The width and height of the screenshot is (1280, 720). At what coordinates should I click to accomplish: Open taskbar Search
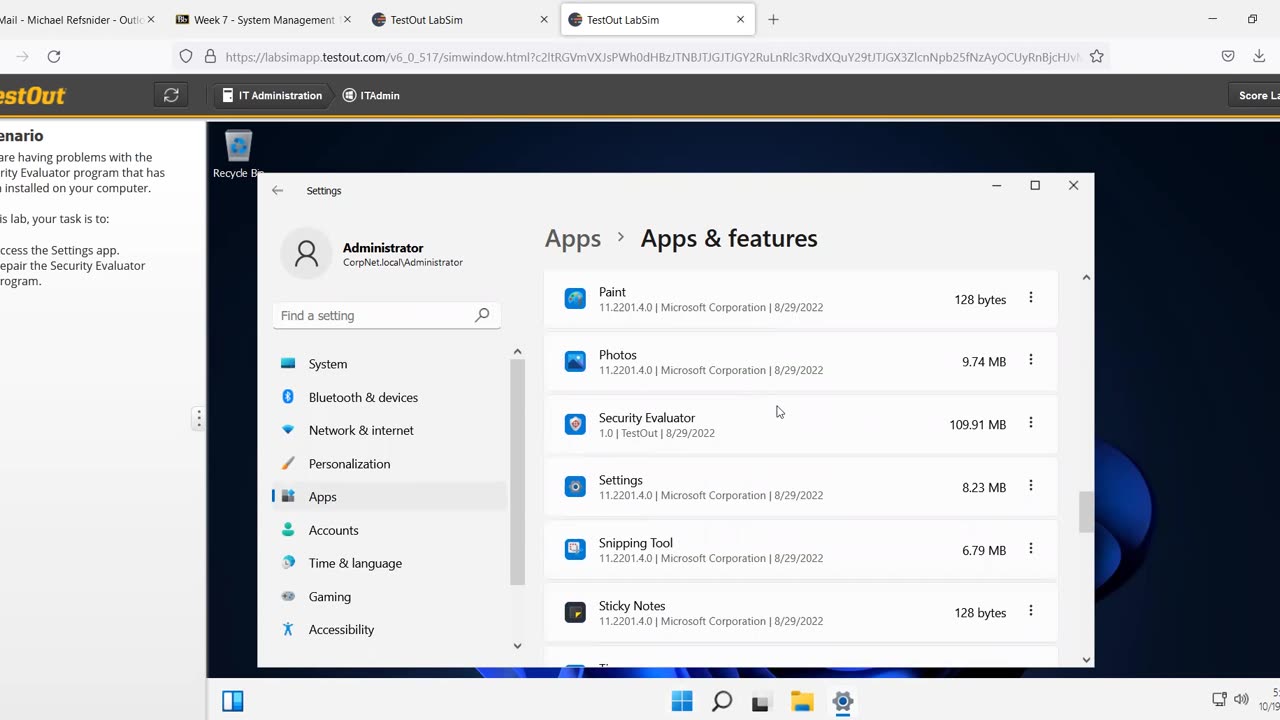coord(722,701)
